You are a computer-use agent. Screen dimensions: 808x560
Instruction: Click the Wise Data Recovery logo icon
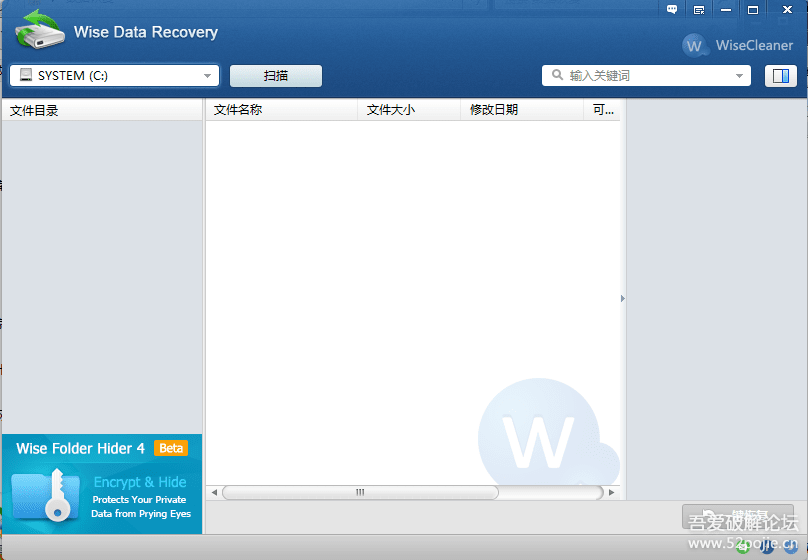40,30
